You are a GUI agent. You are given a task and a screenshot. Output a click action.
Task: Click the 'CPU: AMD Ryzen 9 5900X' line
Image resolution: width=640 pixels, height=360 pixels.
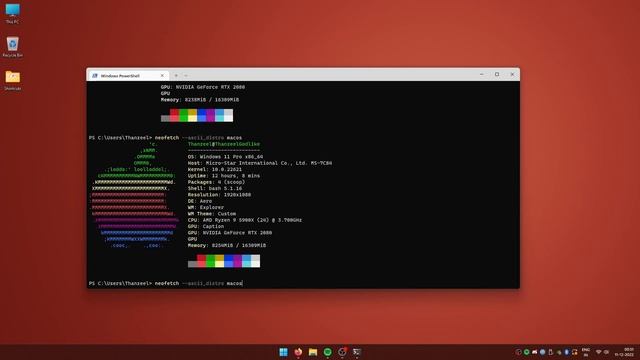click(x=245, y=220)
